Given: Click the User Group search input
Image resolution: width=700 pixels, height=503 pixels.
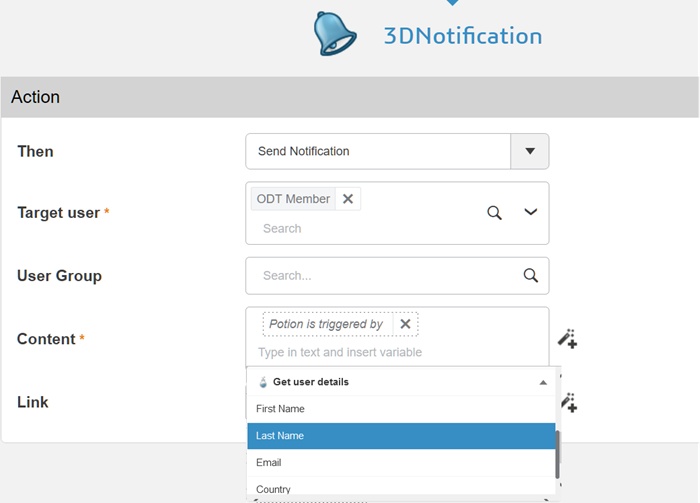Looking at the screenshot, I should coord(385,276).
